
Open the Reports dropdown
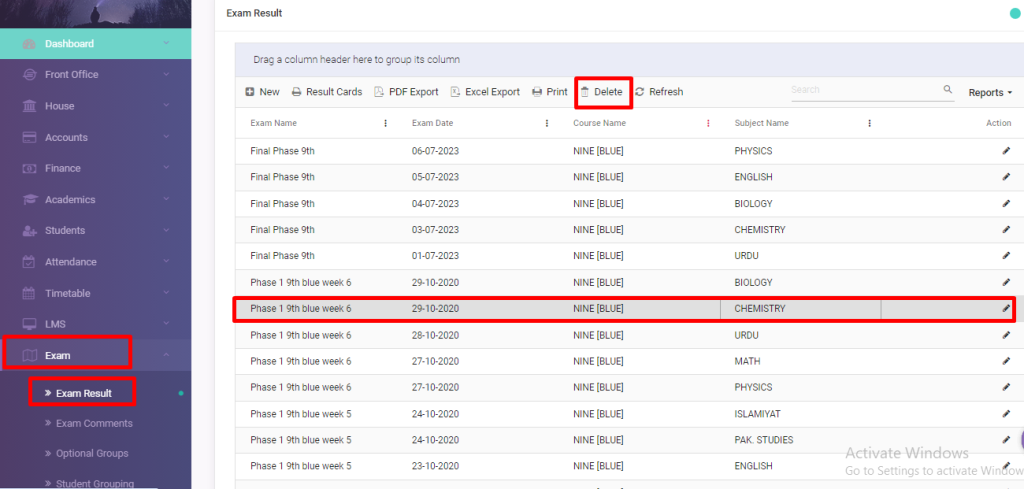coord(990,92)
